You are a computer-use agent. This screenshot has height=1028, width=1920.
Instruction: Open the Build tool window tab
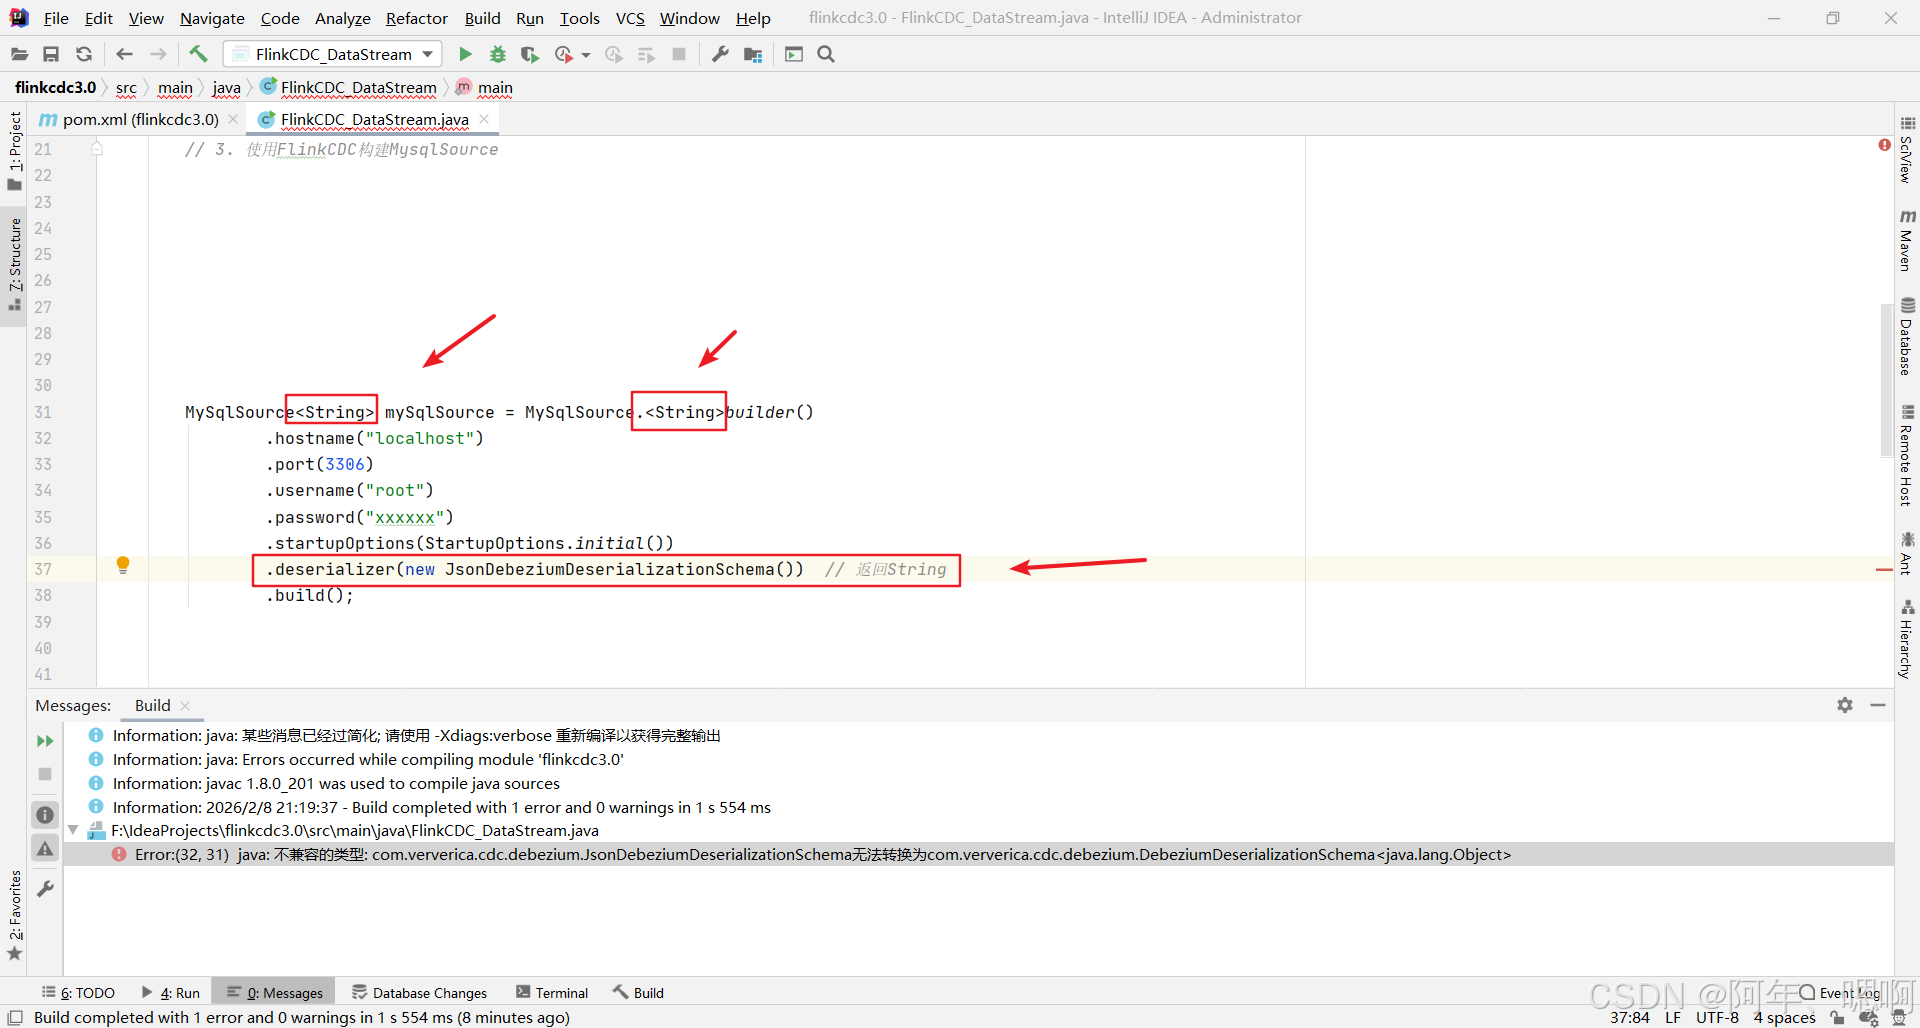[638, 992]
